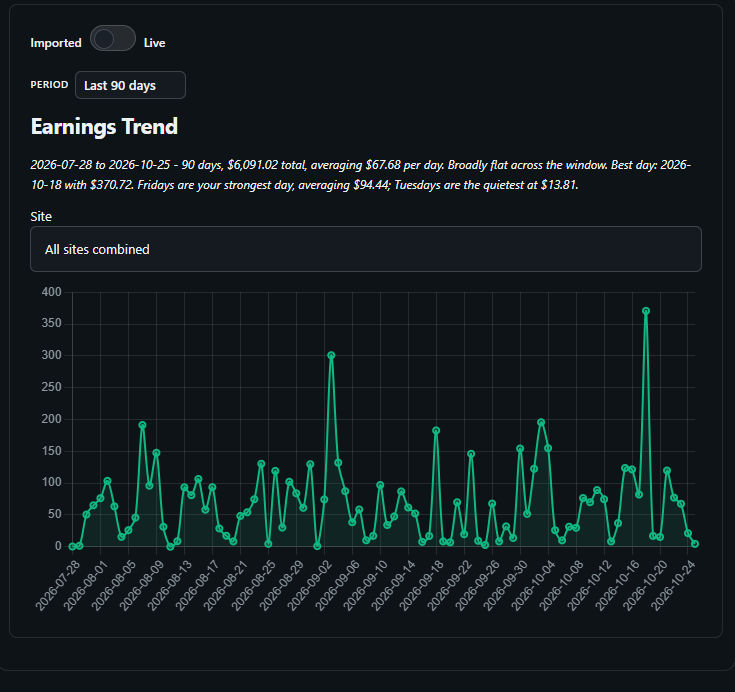Click the 150 y-axis label
The image size is (735, 692).
(52, 451)
